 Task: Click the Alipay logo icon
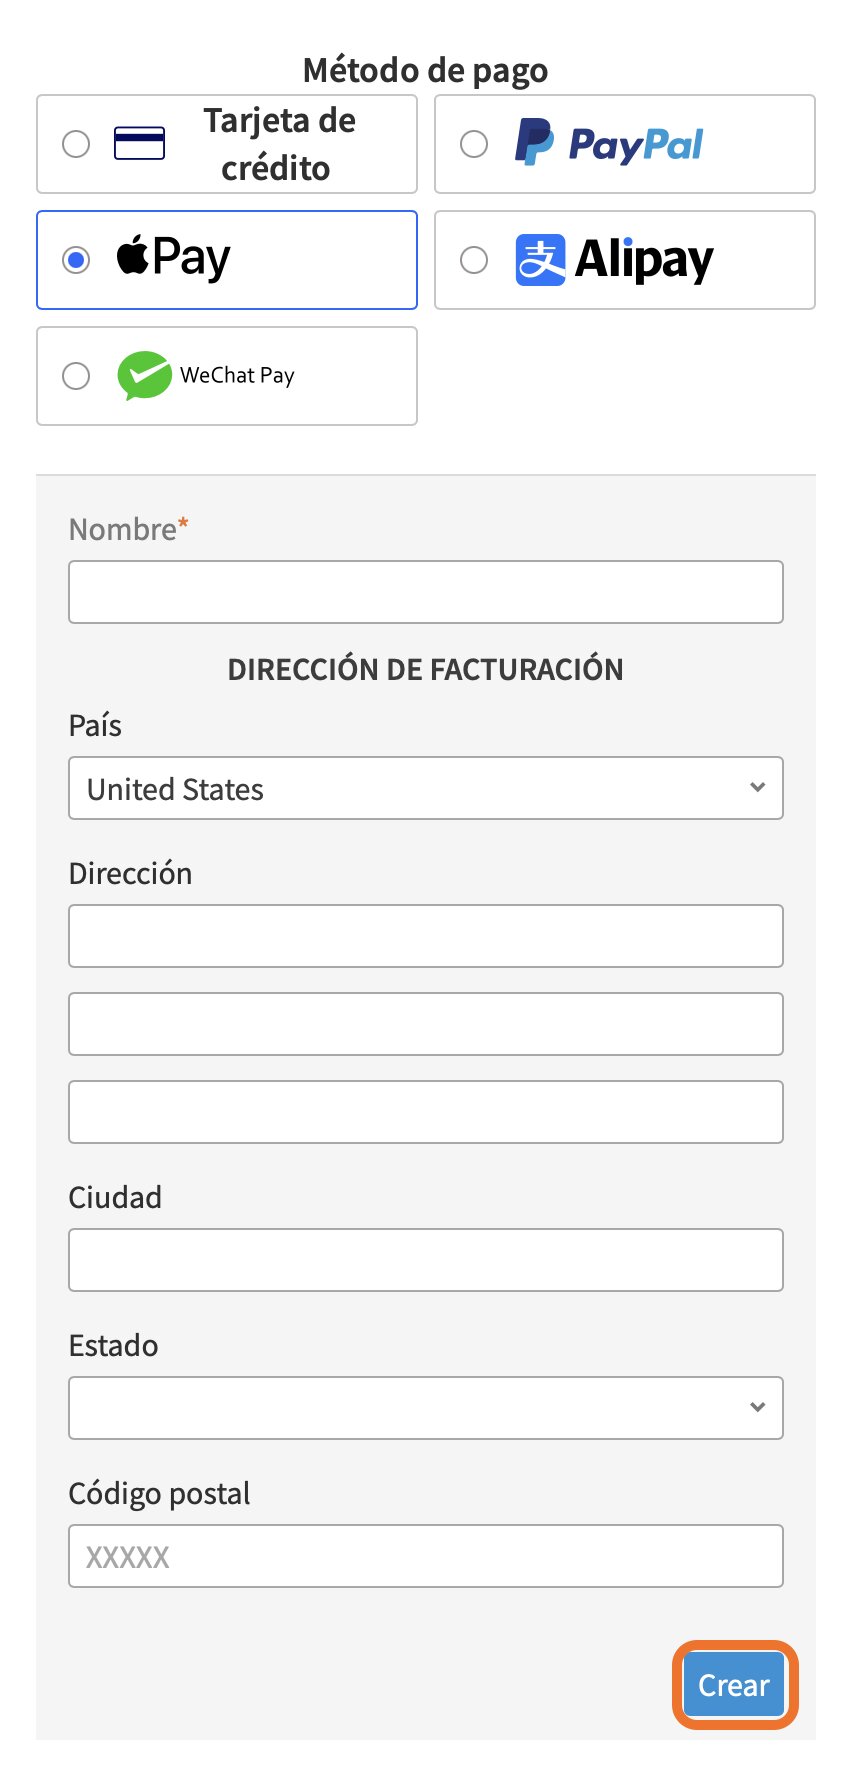[x=540, y=260]
